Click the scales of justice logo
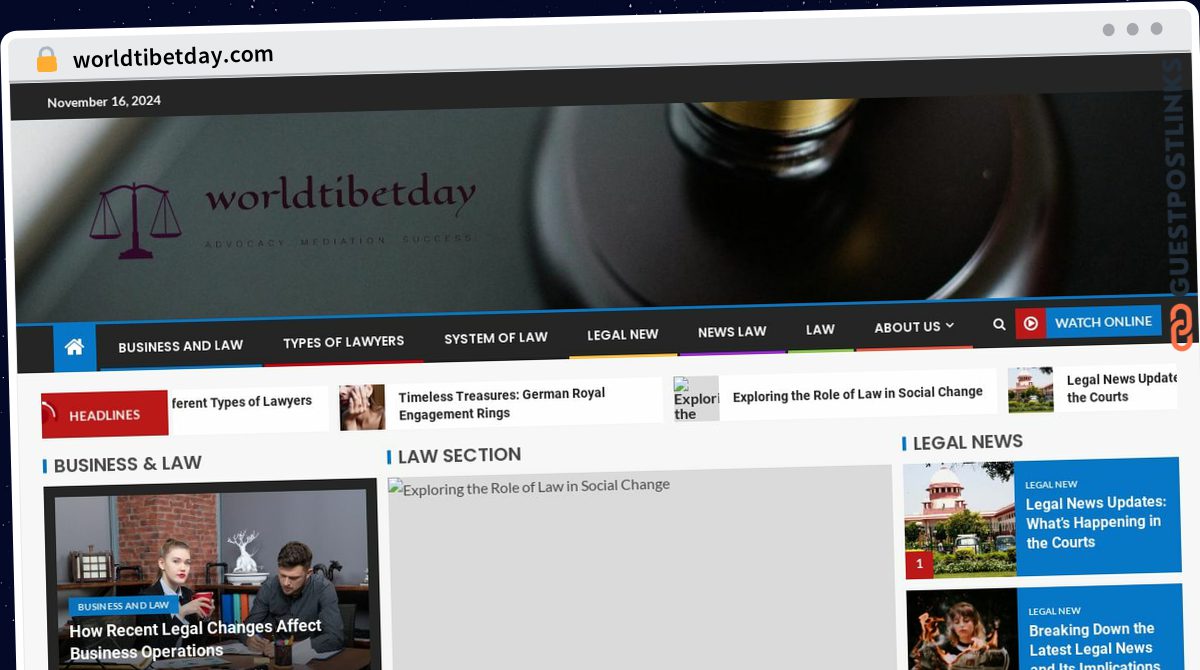This screenshot has width=1200, height=670. (135, 220)
